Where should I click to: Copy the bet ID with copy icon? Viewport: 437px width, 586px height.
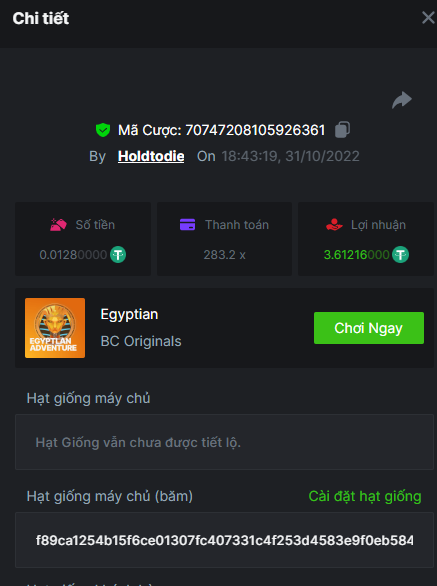pos(342,130)
